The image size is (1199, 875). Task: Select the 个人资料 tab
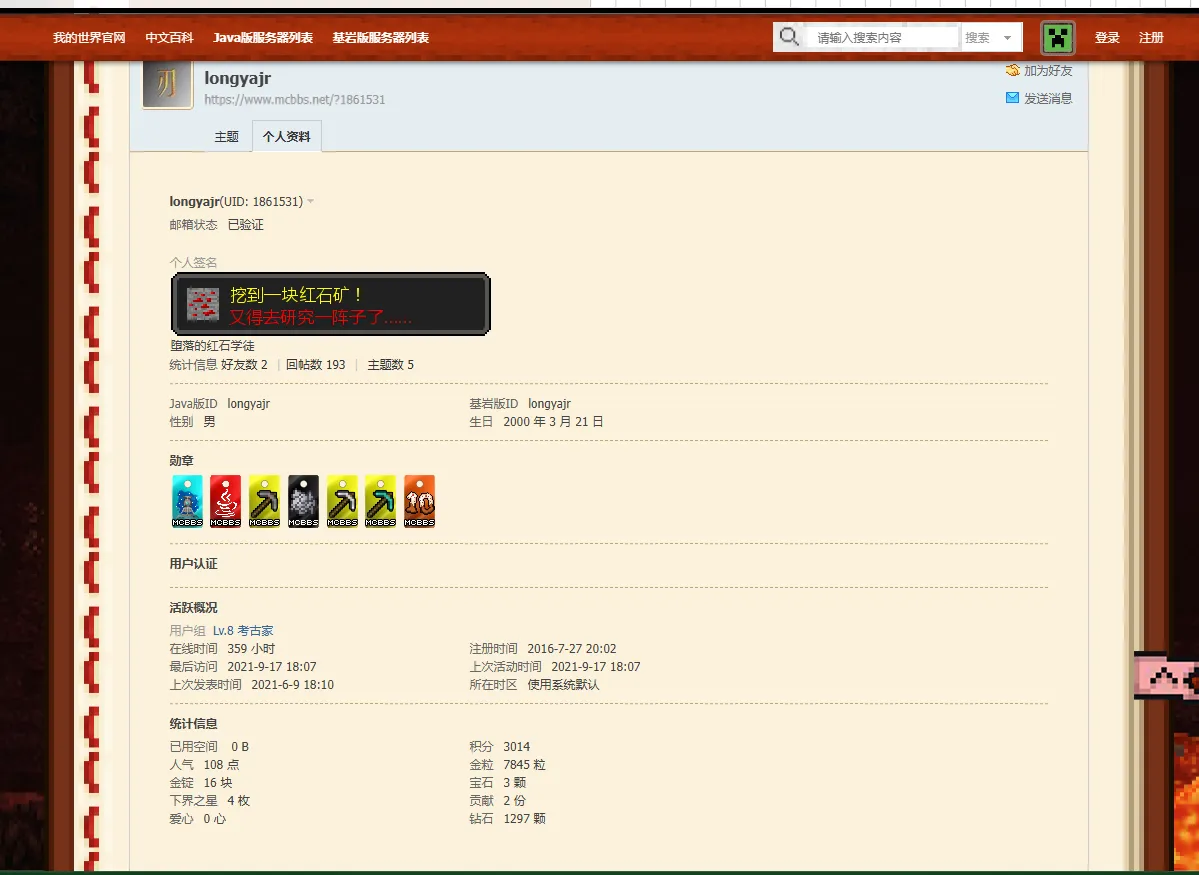coord(287,136)
